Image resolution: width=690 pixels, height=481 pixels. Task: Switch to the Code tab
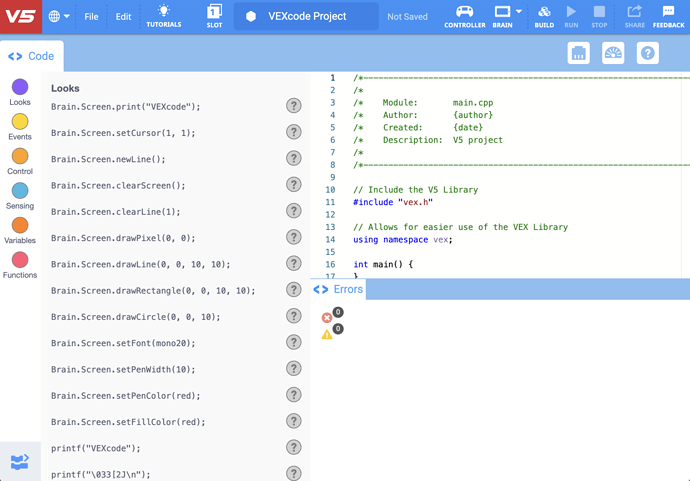pos(32,56)
